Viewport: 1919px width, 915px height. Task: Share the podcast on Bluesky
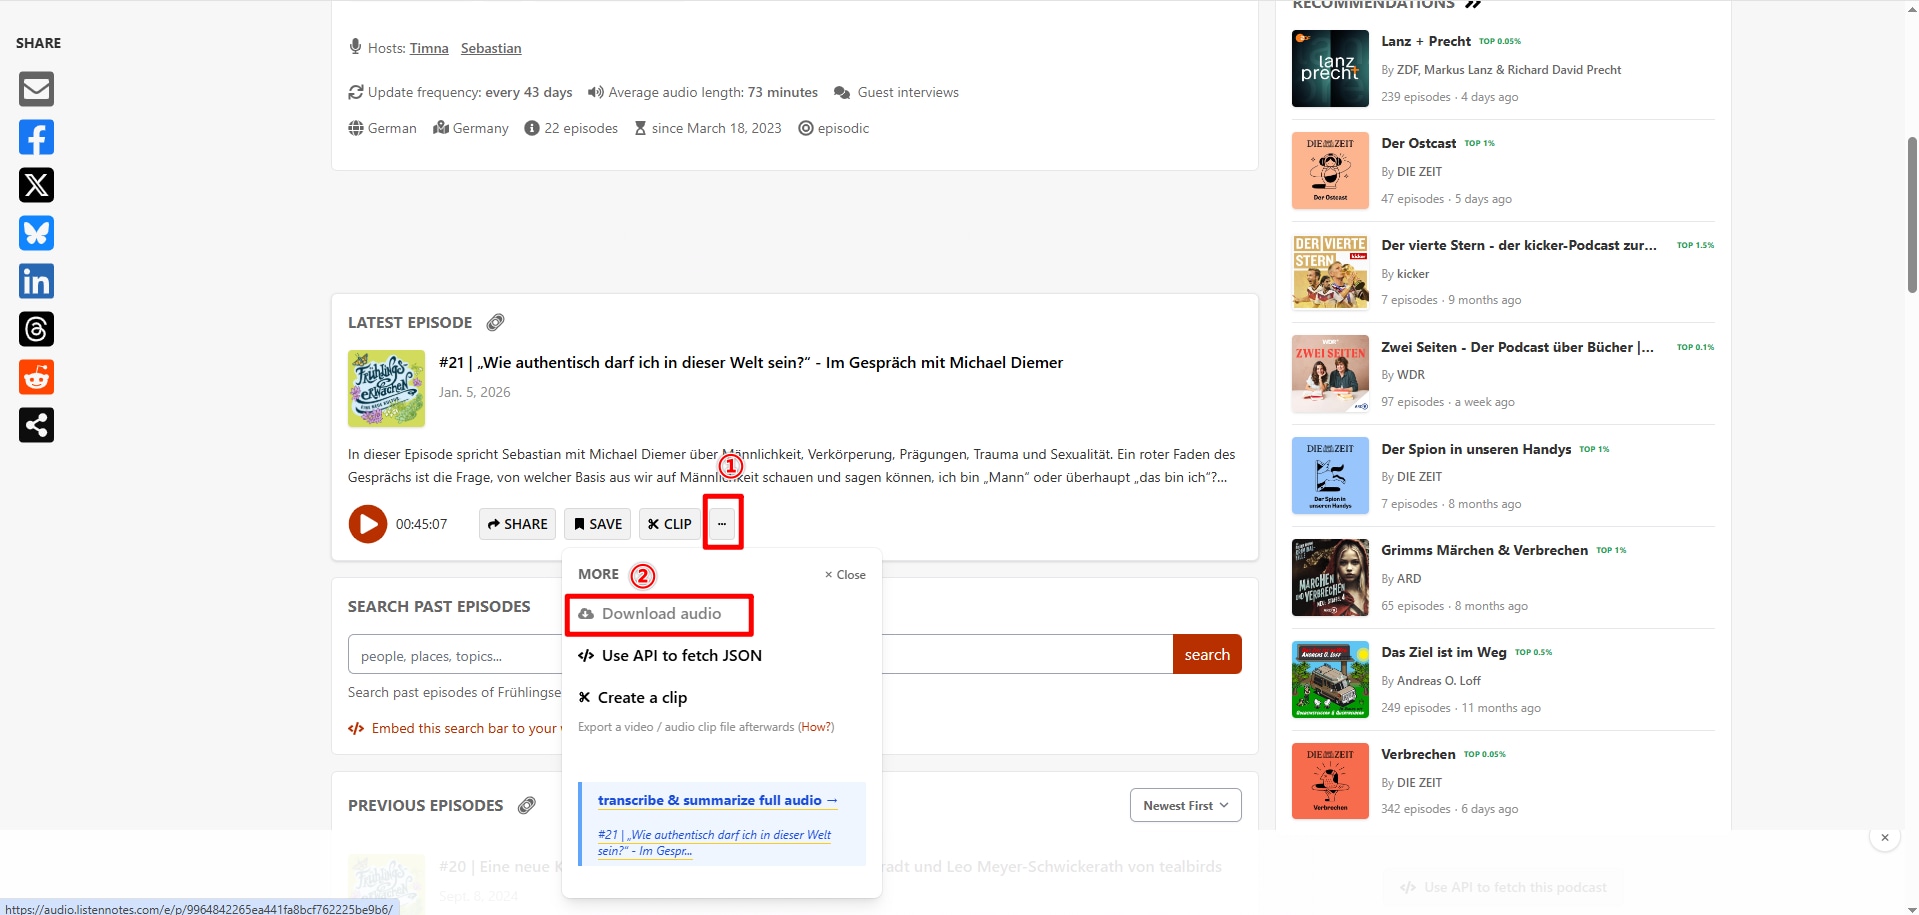[x=36, y=233]
